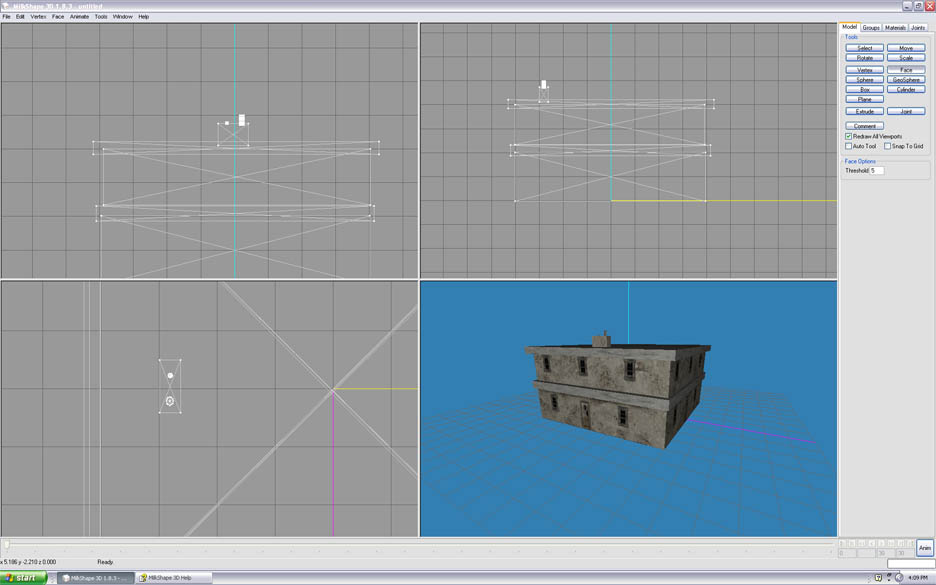The width and height of the screenshot is (936, 585).
Task: Click the Ready status text
Action: click(x=105, y=562)
